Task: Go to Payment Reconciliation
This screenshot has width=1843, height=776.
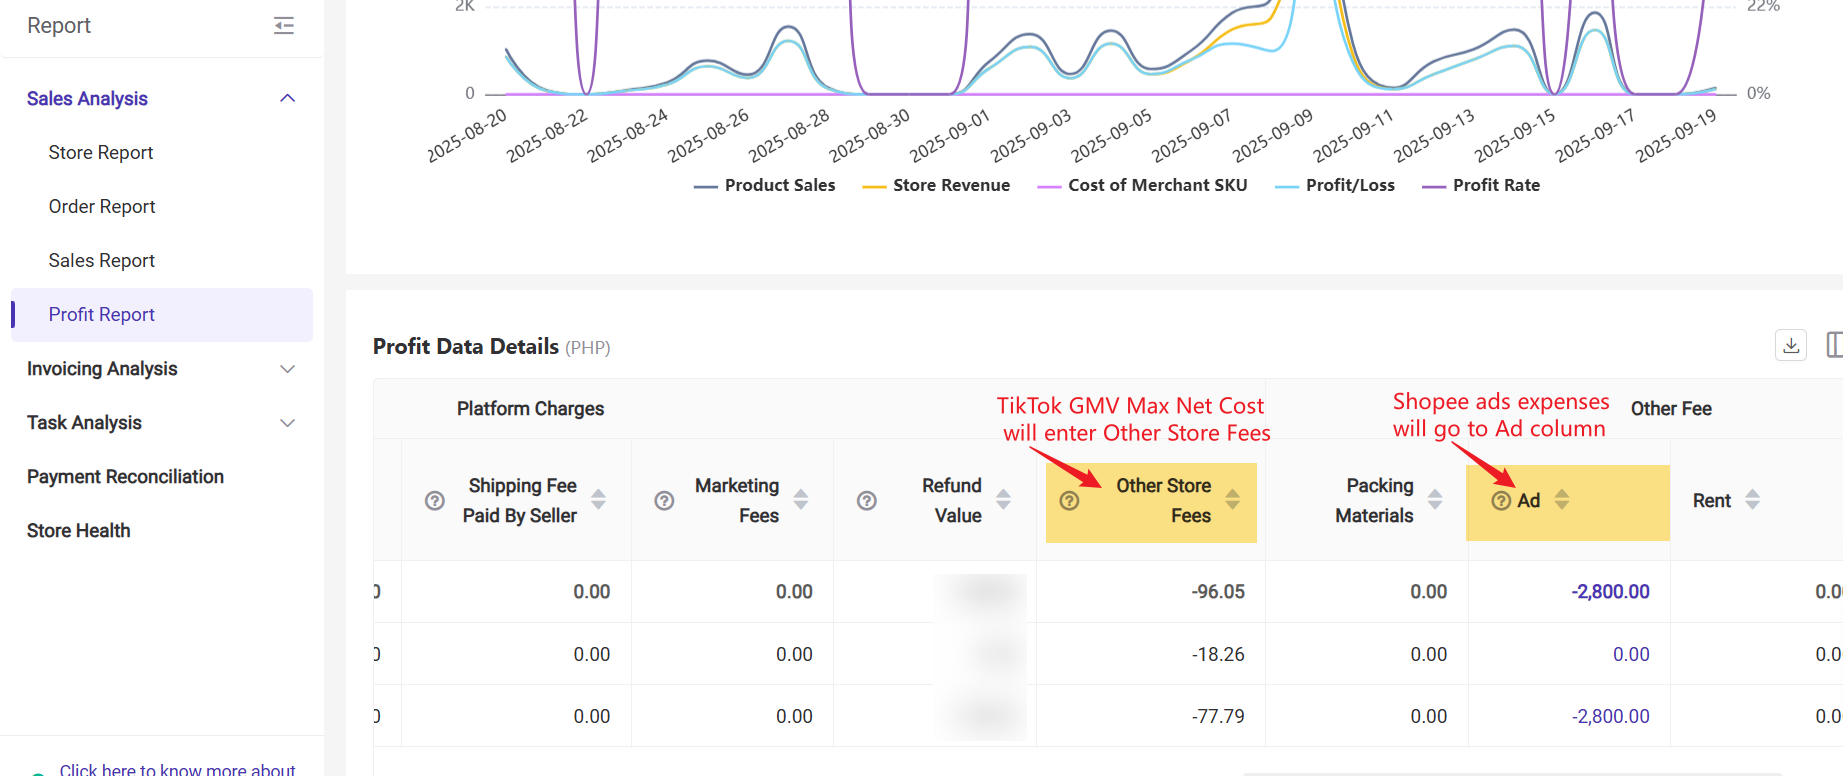Action: coord(125,477)
